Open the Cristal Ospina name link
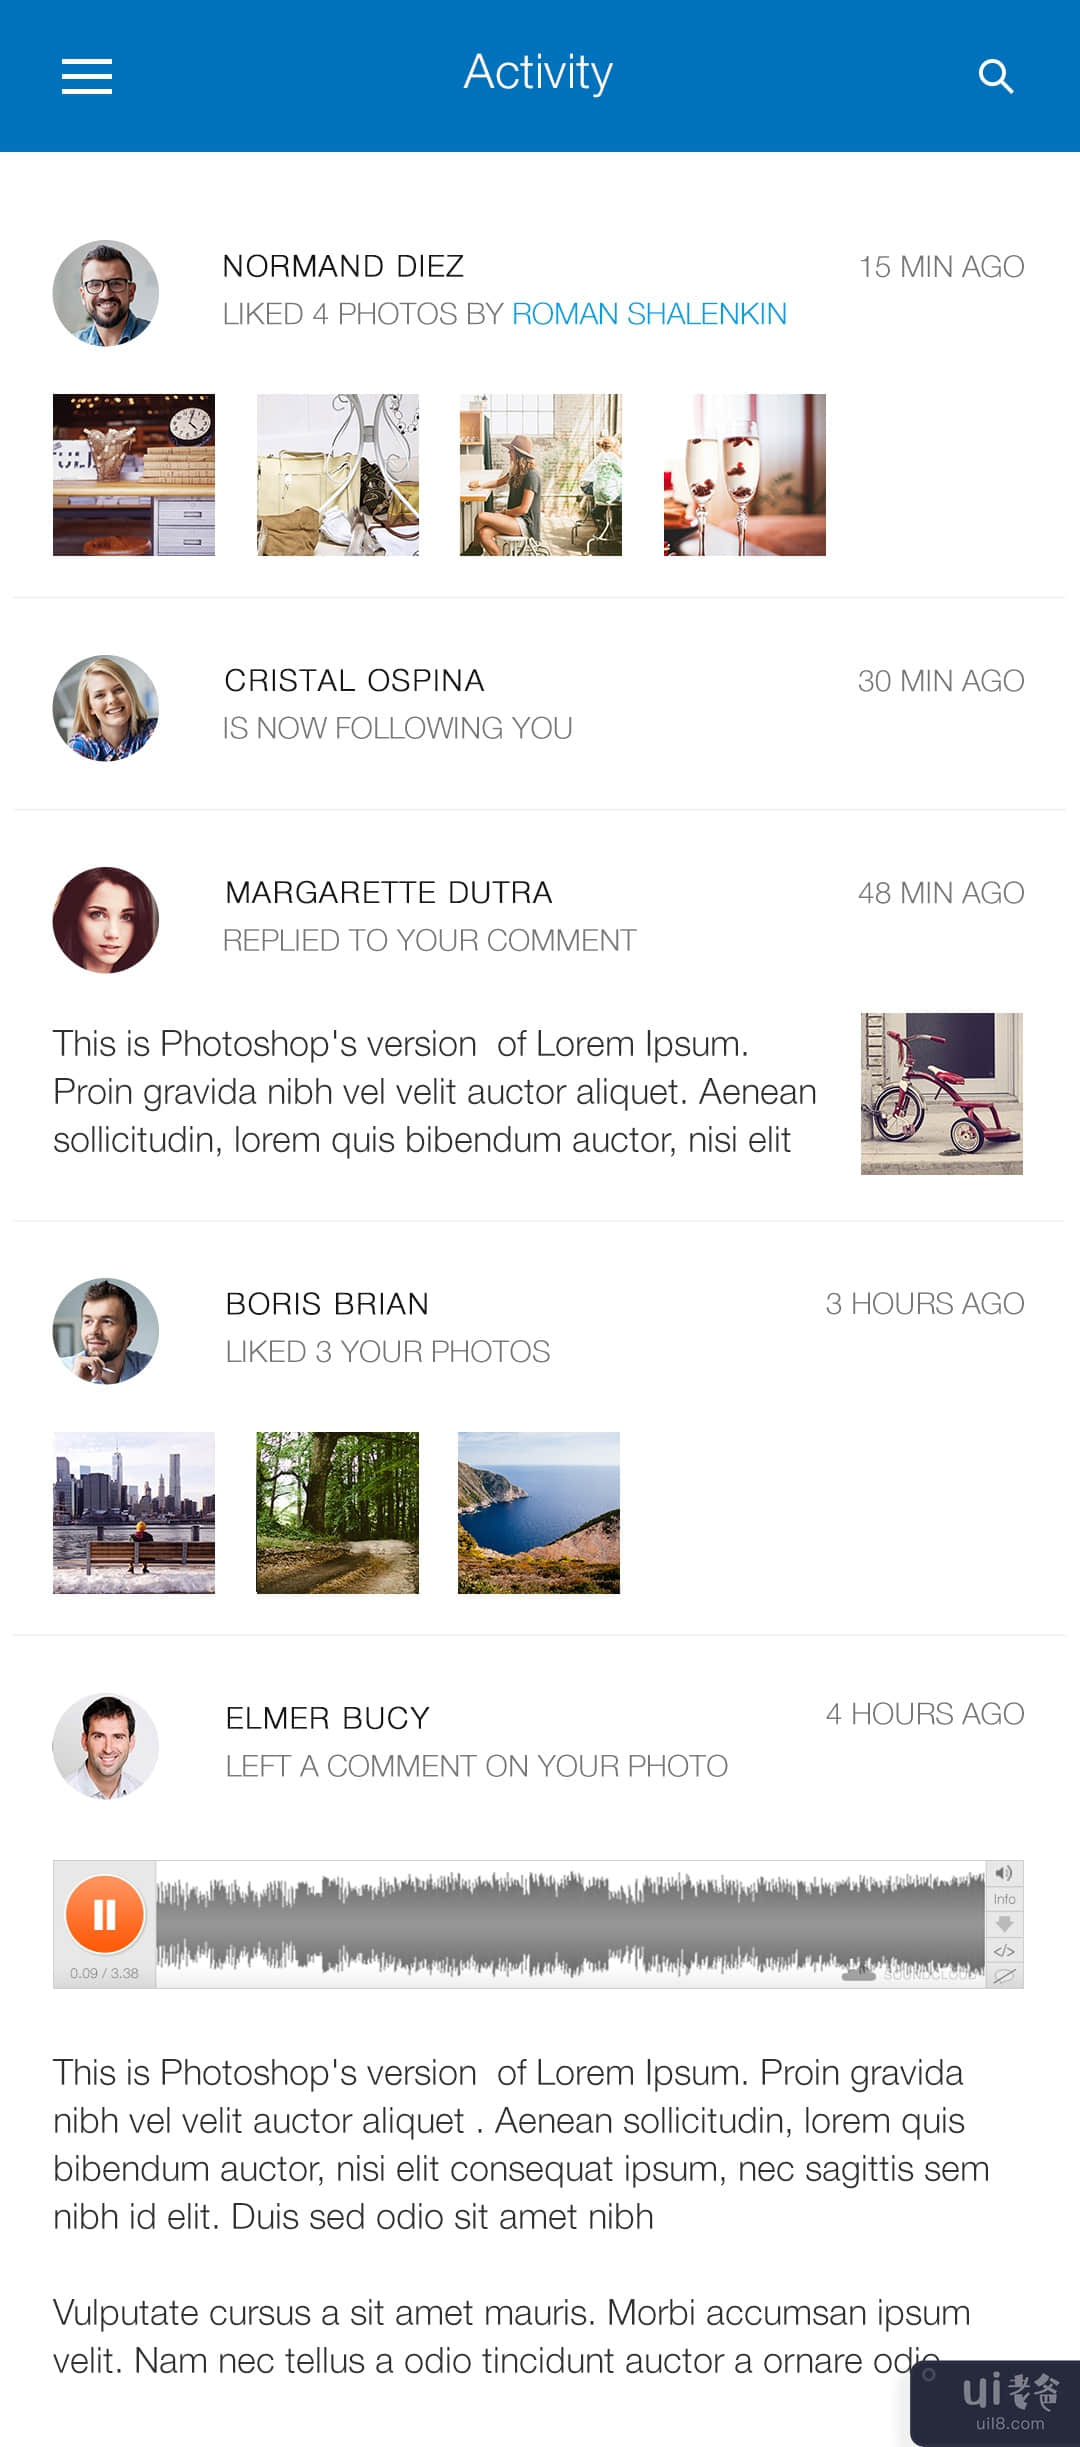This screenshot has width=1080, height=2447. 354,681
